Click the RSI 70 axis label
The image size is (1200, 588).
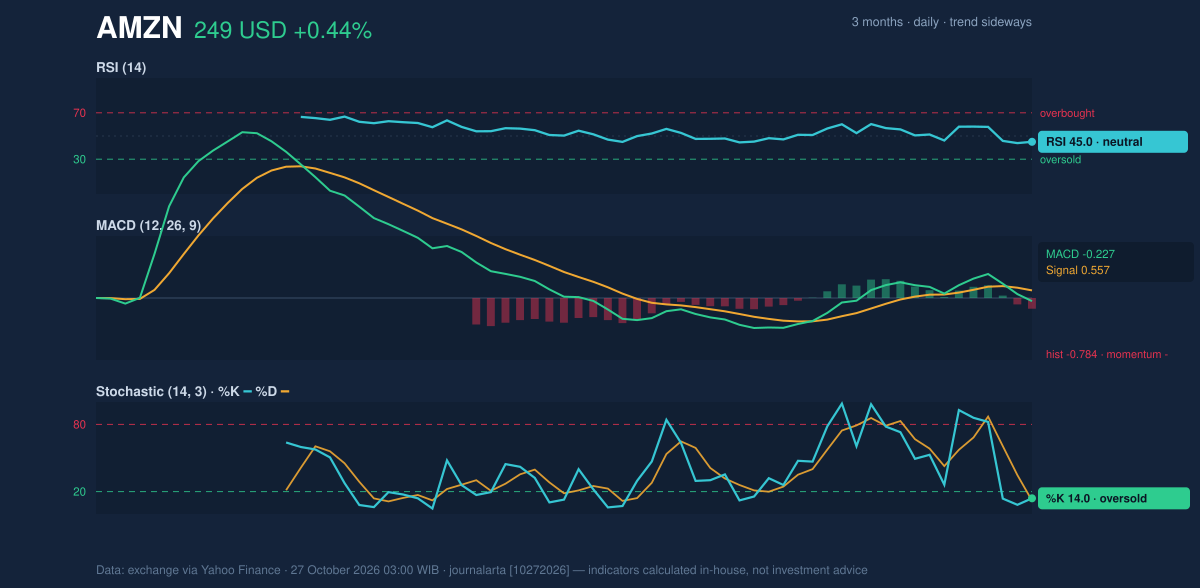pos(79,113)
